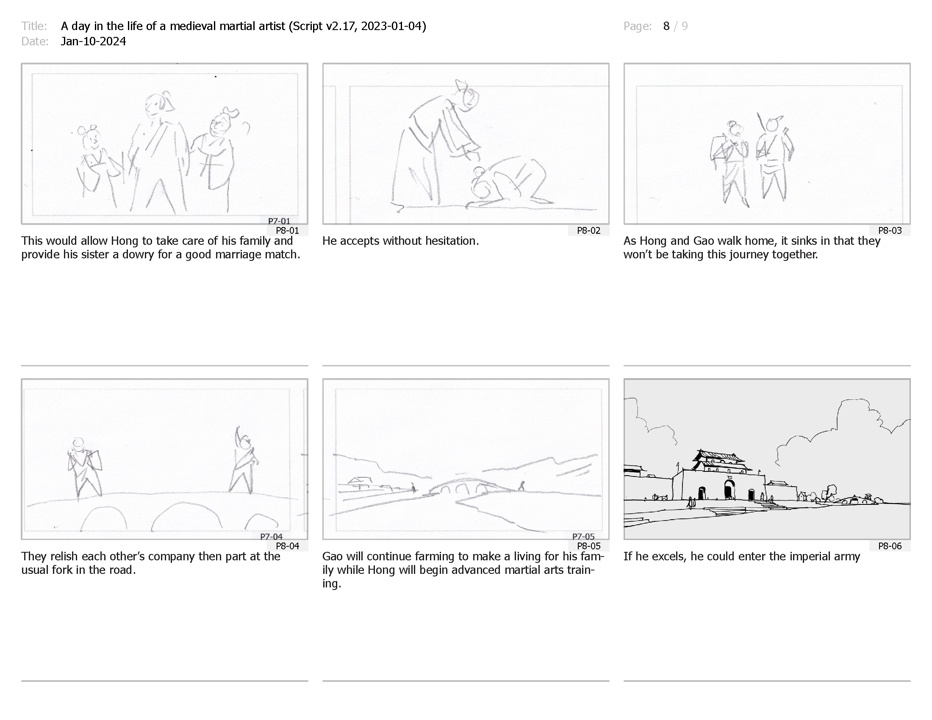Select panel P8-02 showing the kneeling figure

click(x=466, y=144)
